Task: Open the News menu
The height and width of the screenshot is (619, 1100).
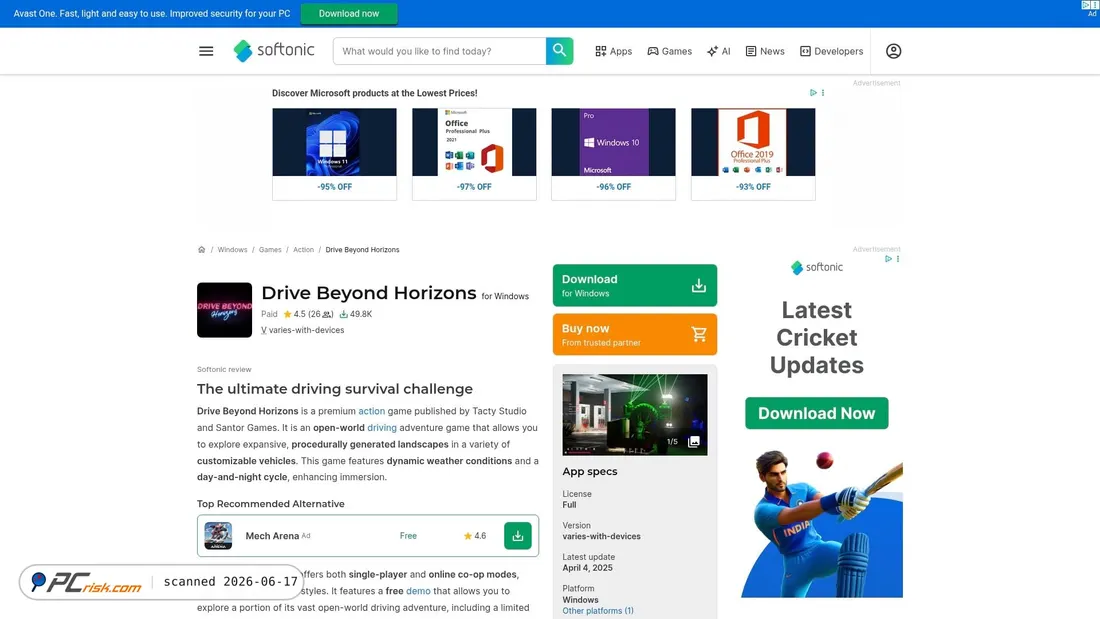Action: point(765,51)
